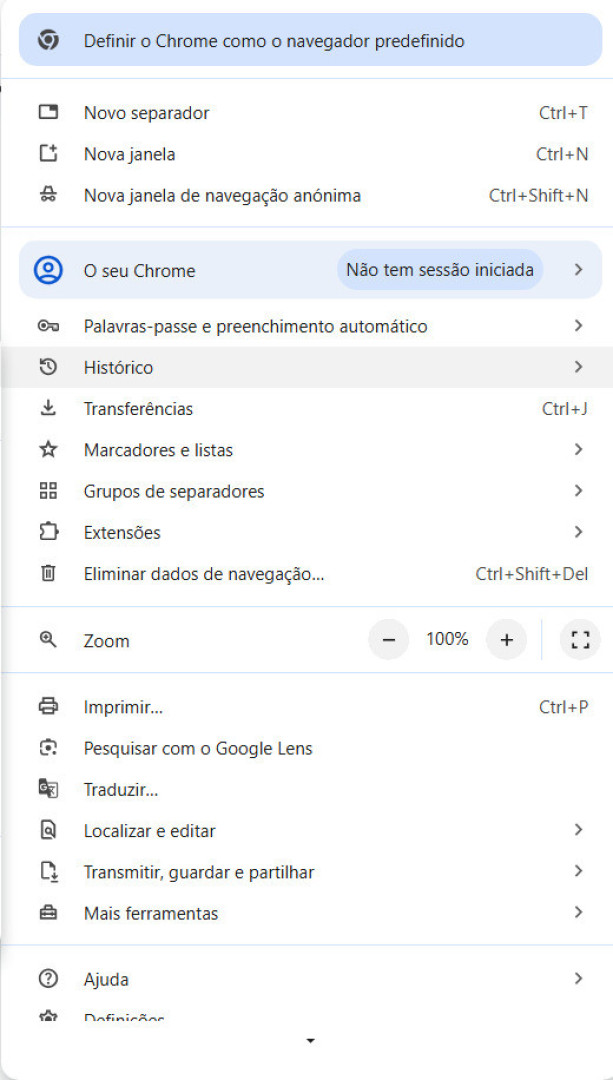Expand the Mais ferramentas submenu
The width and height of the screenshot is (613, 1080).
578,912
